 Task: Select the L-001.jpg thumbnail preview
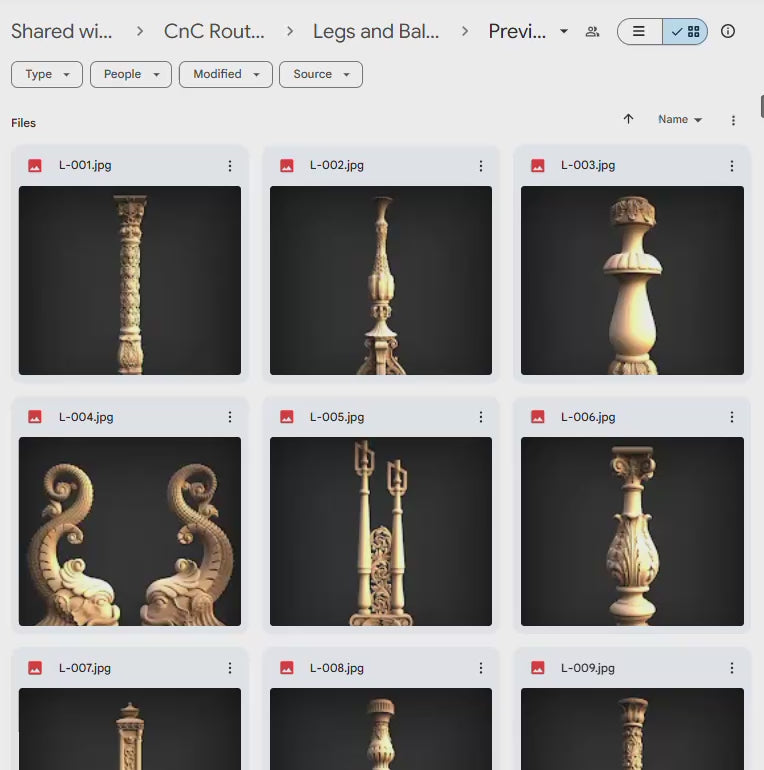(x=130, y=280)
